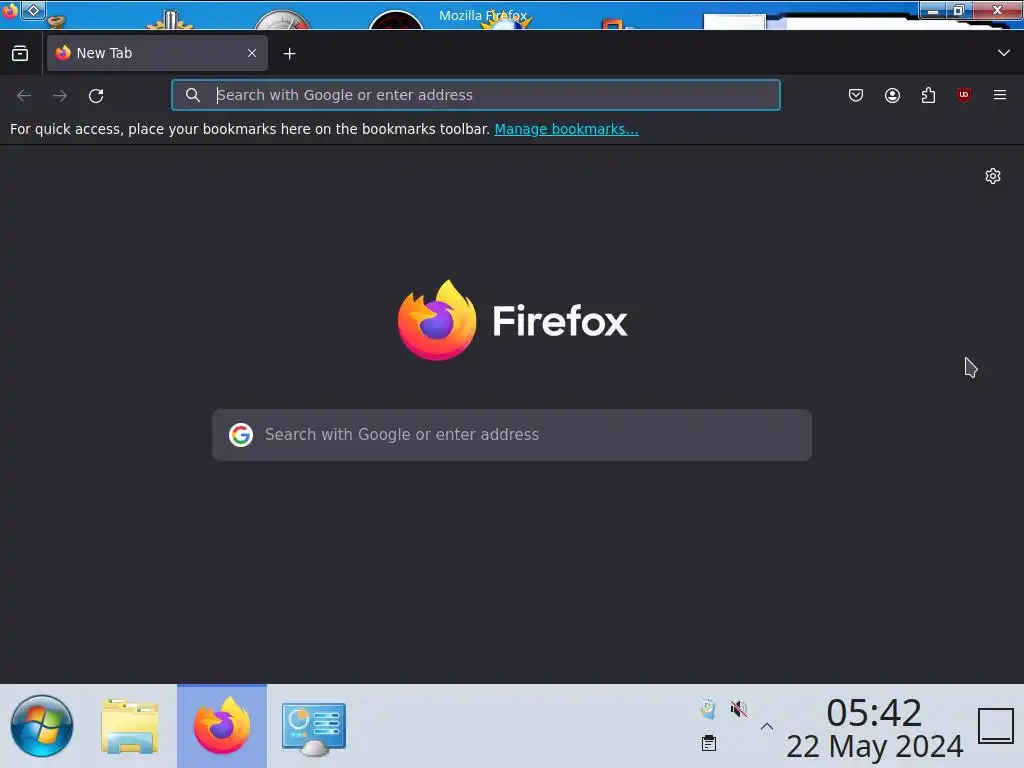This screenshot has height=768, width=1024.
Task: Focus the Google search box on page
Action: (x=512, y=435)
